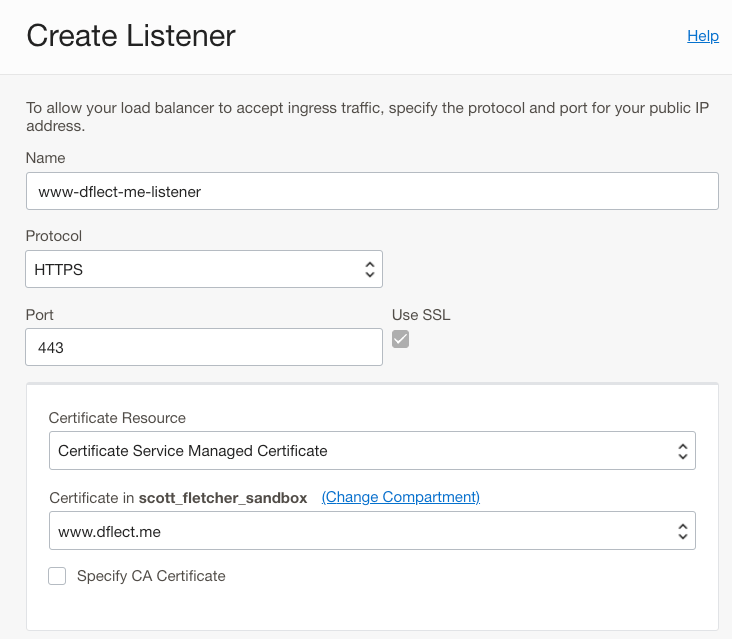Click the Certificate Resource label

pos(117,418)
